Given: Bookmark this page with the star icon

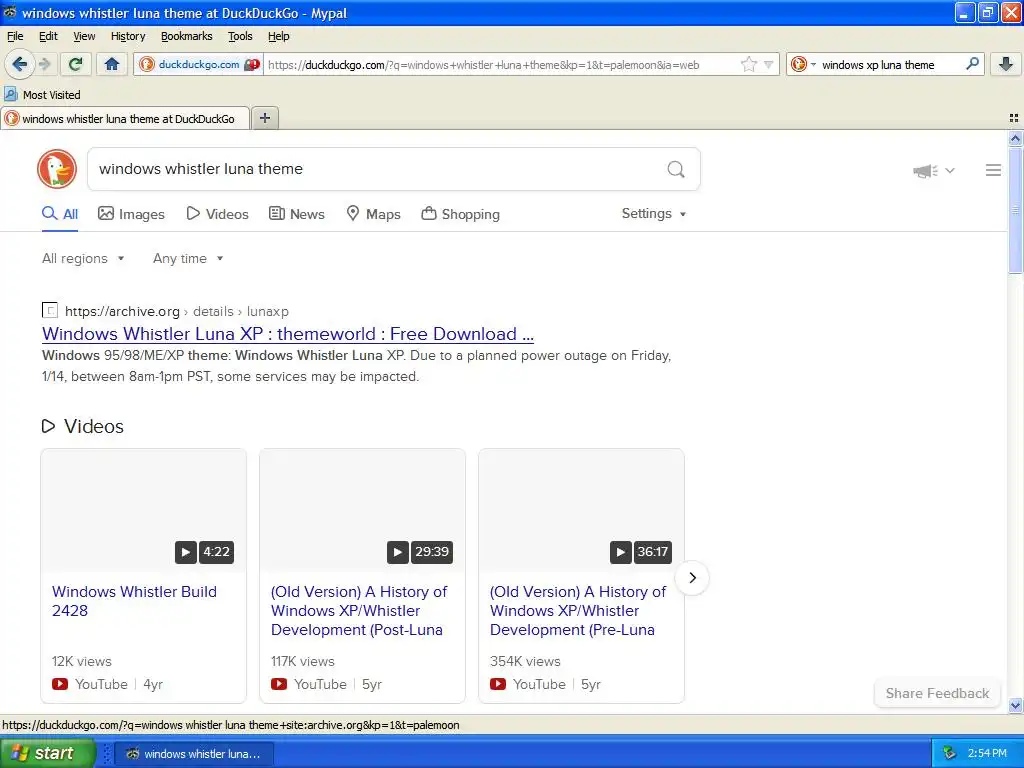Looking at the screenshot, I should (748, 64).
